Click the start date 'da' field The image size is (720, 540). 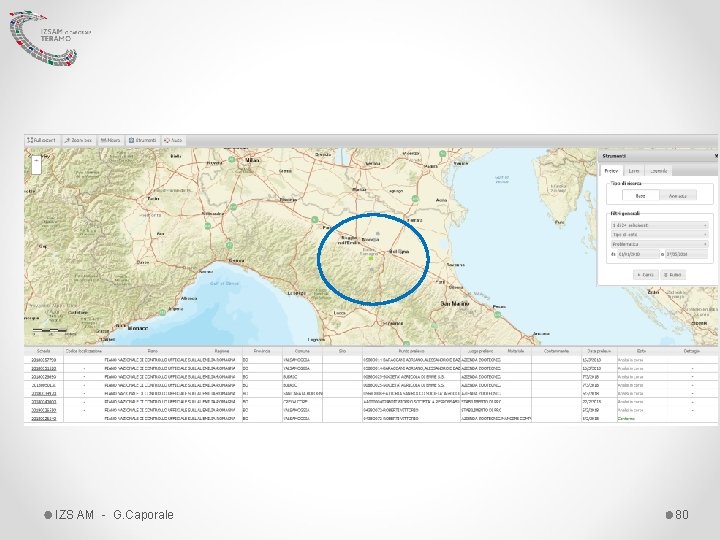(638, 254)
